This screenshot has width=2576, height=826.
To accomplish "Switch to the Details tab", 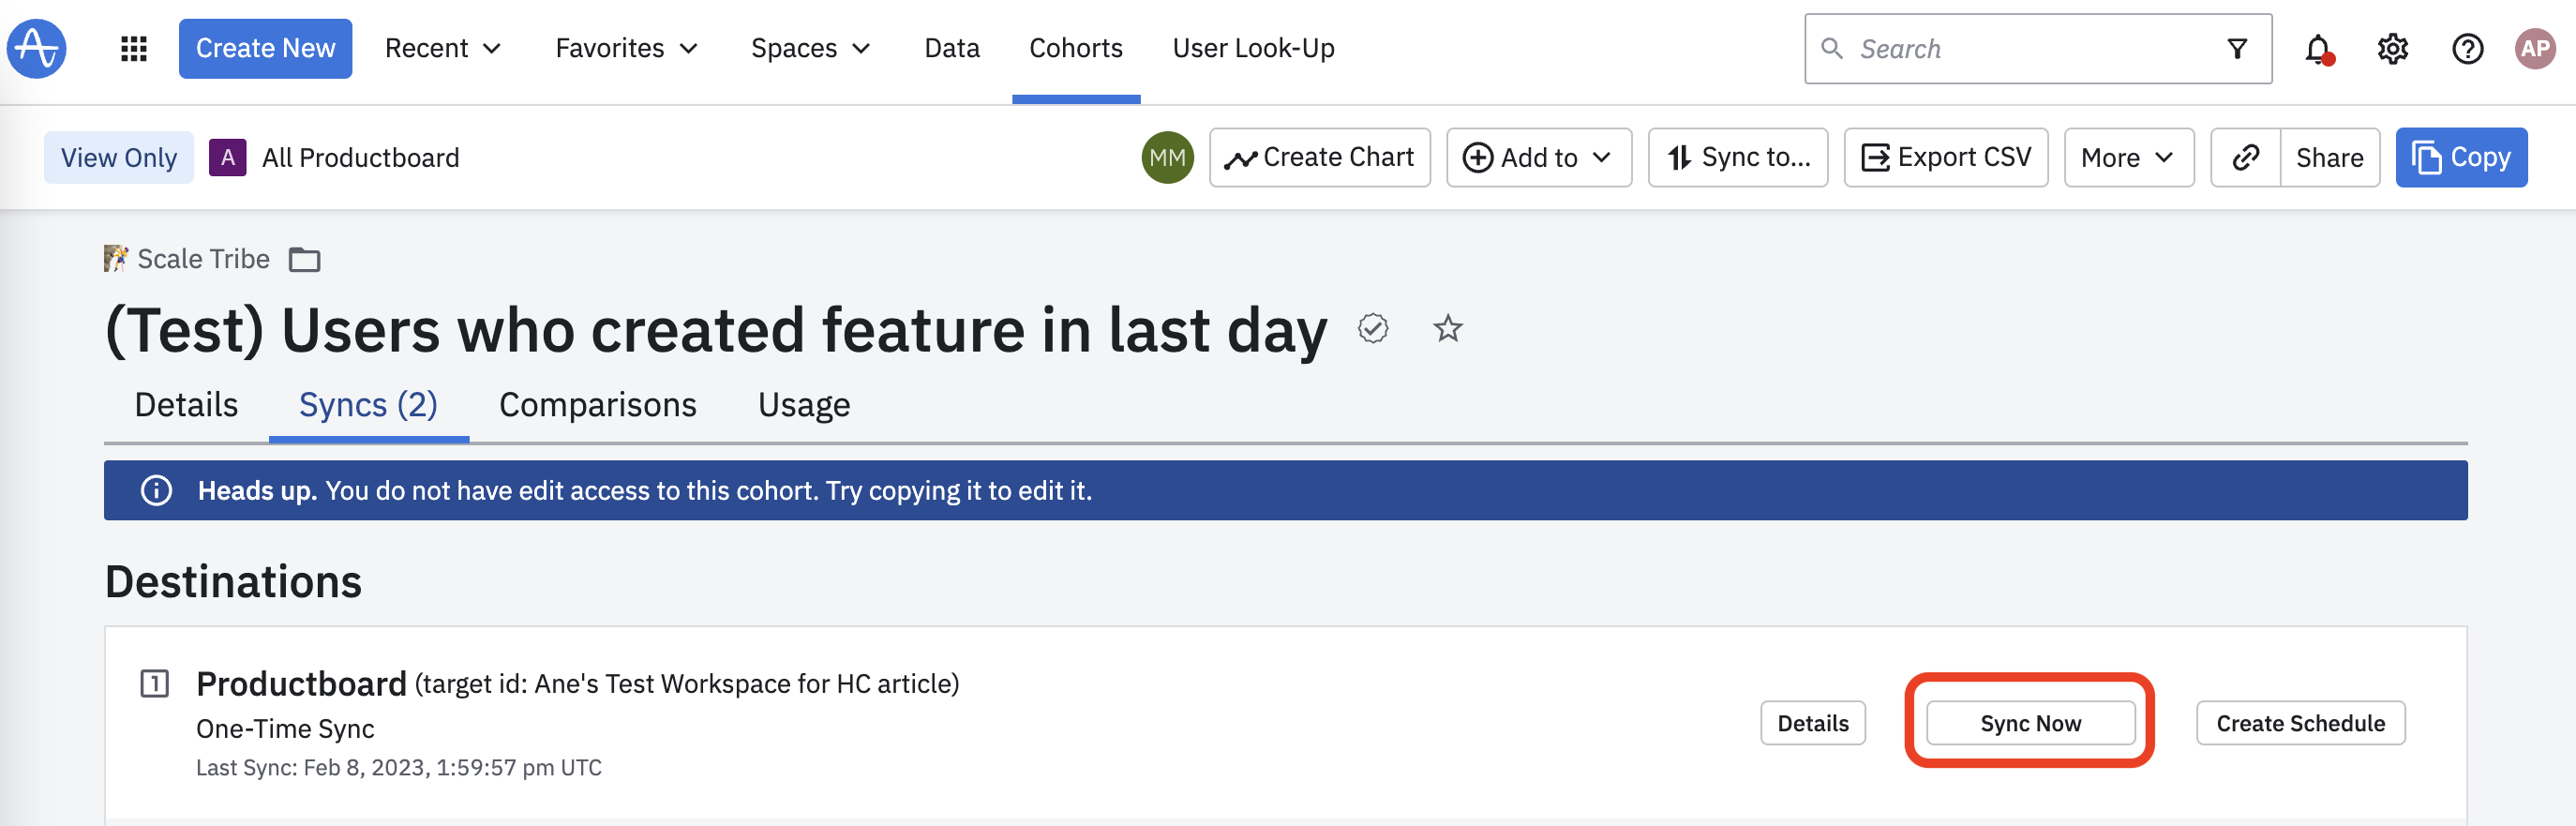I will coord(186,405).
